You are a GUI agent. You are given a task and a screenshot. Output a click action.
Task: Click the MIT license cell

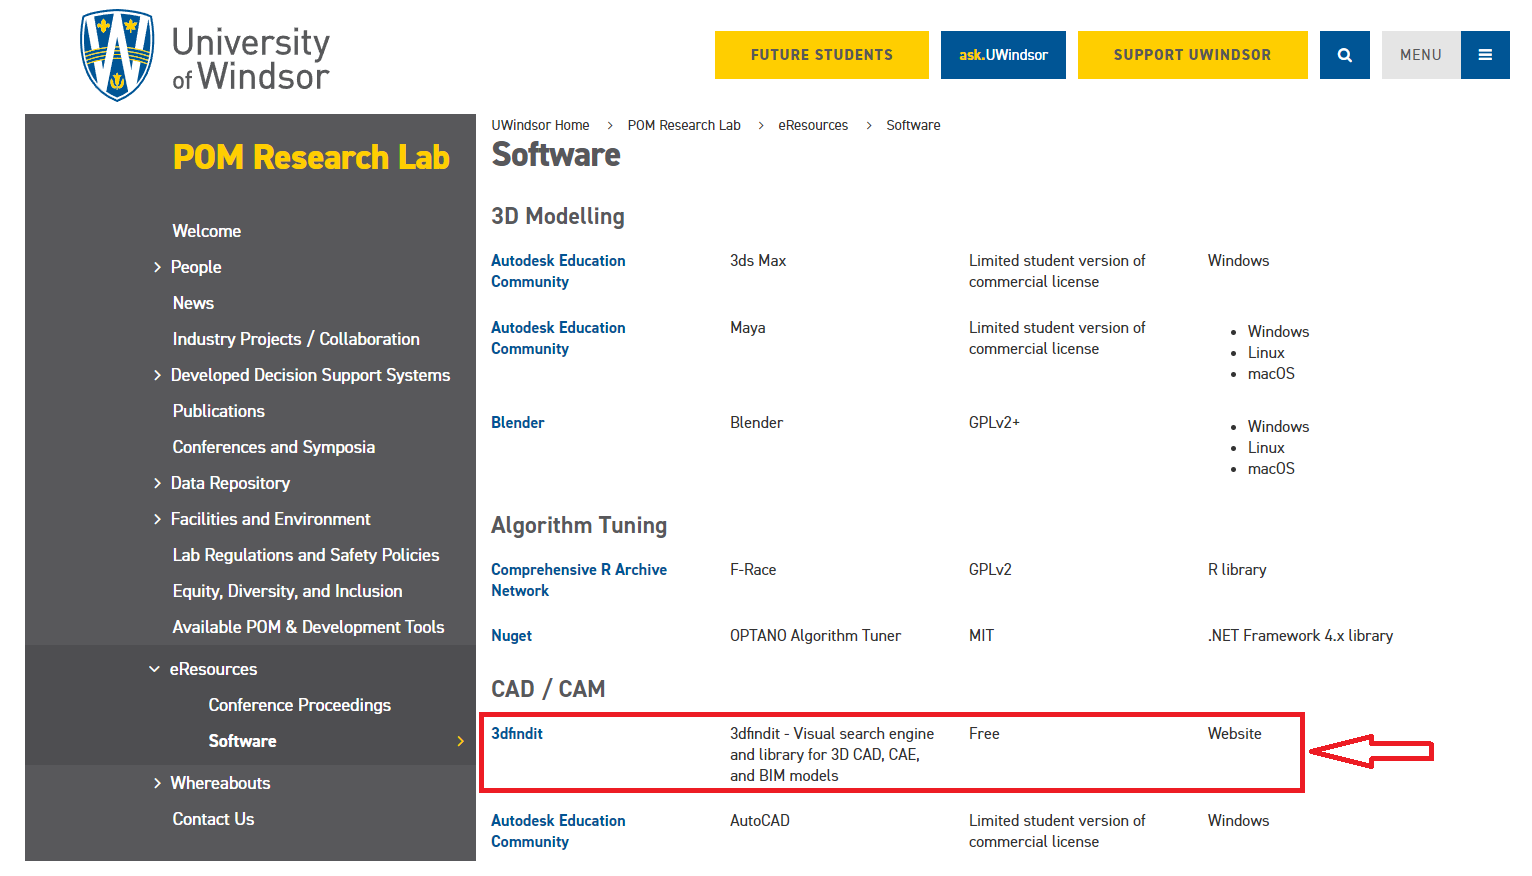[981, 636]
